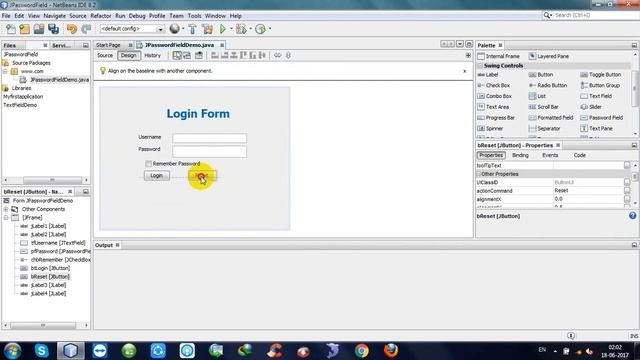Click the Login button in the form
The height and width of the screenshot is (360, 640).
pos(157,176)
